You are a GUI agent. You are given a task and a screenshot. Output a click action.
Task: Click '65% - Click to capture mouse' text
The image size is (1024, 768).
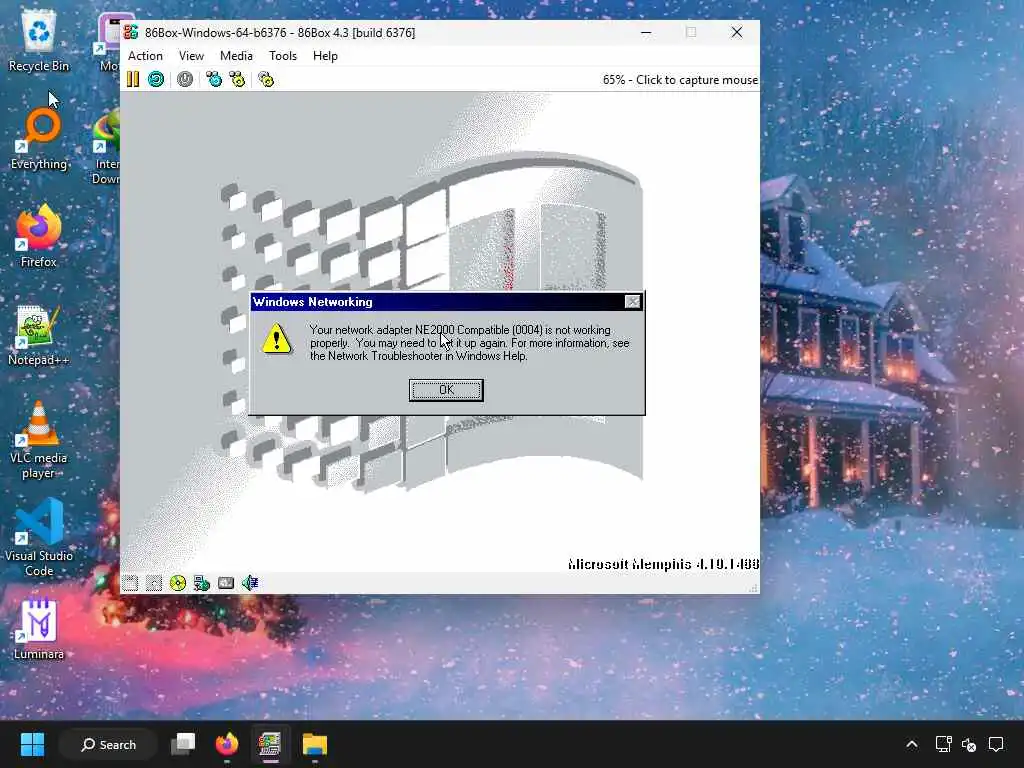click(x=680, y=80)
